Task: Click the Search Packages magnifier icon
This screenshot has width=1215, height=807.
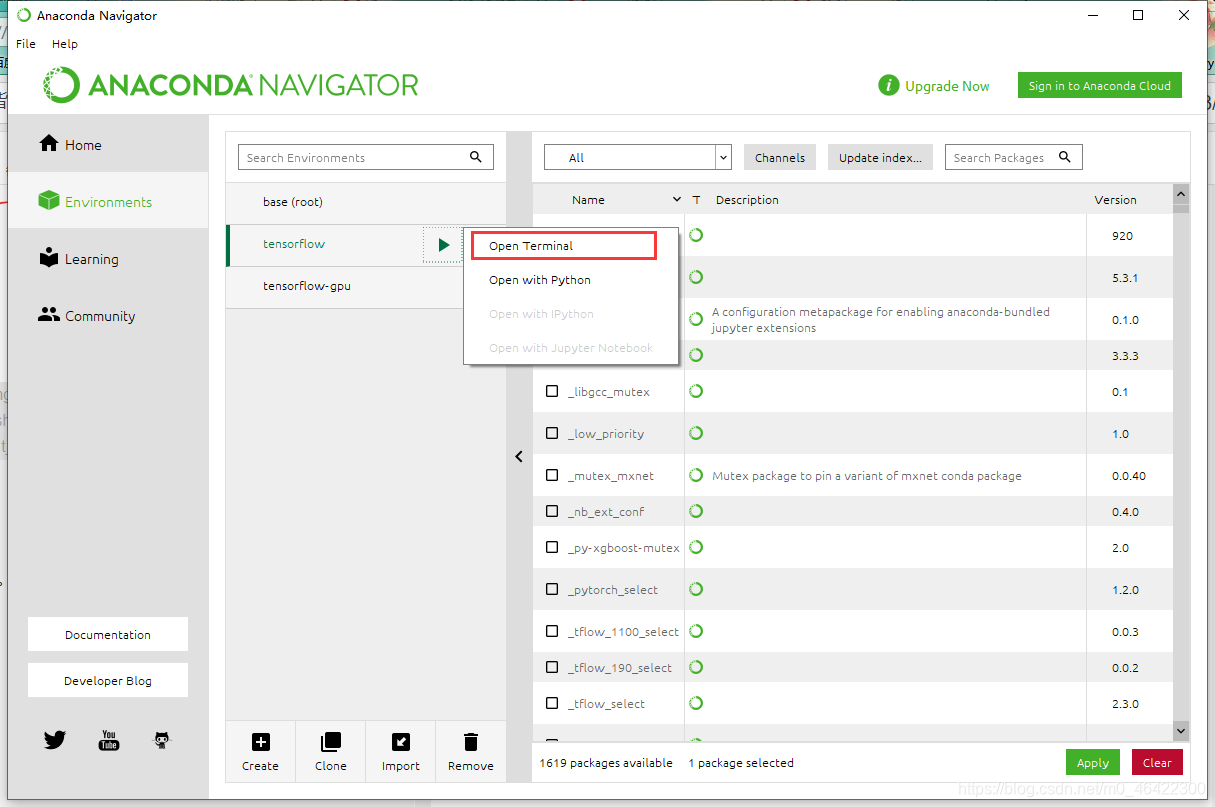Action: click(x=1065, y=157)
